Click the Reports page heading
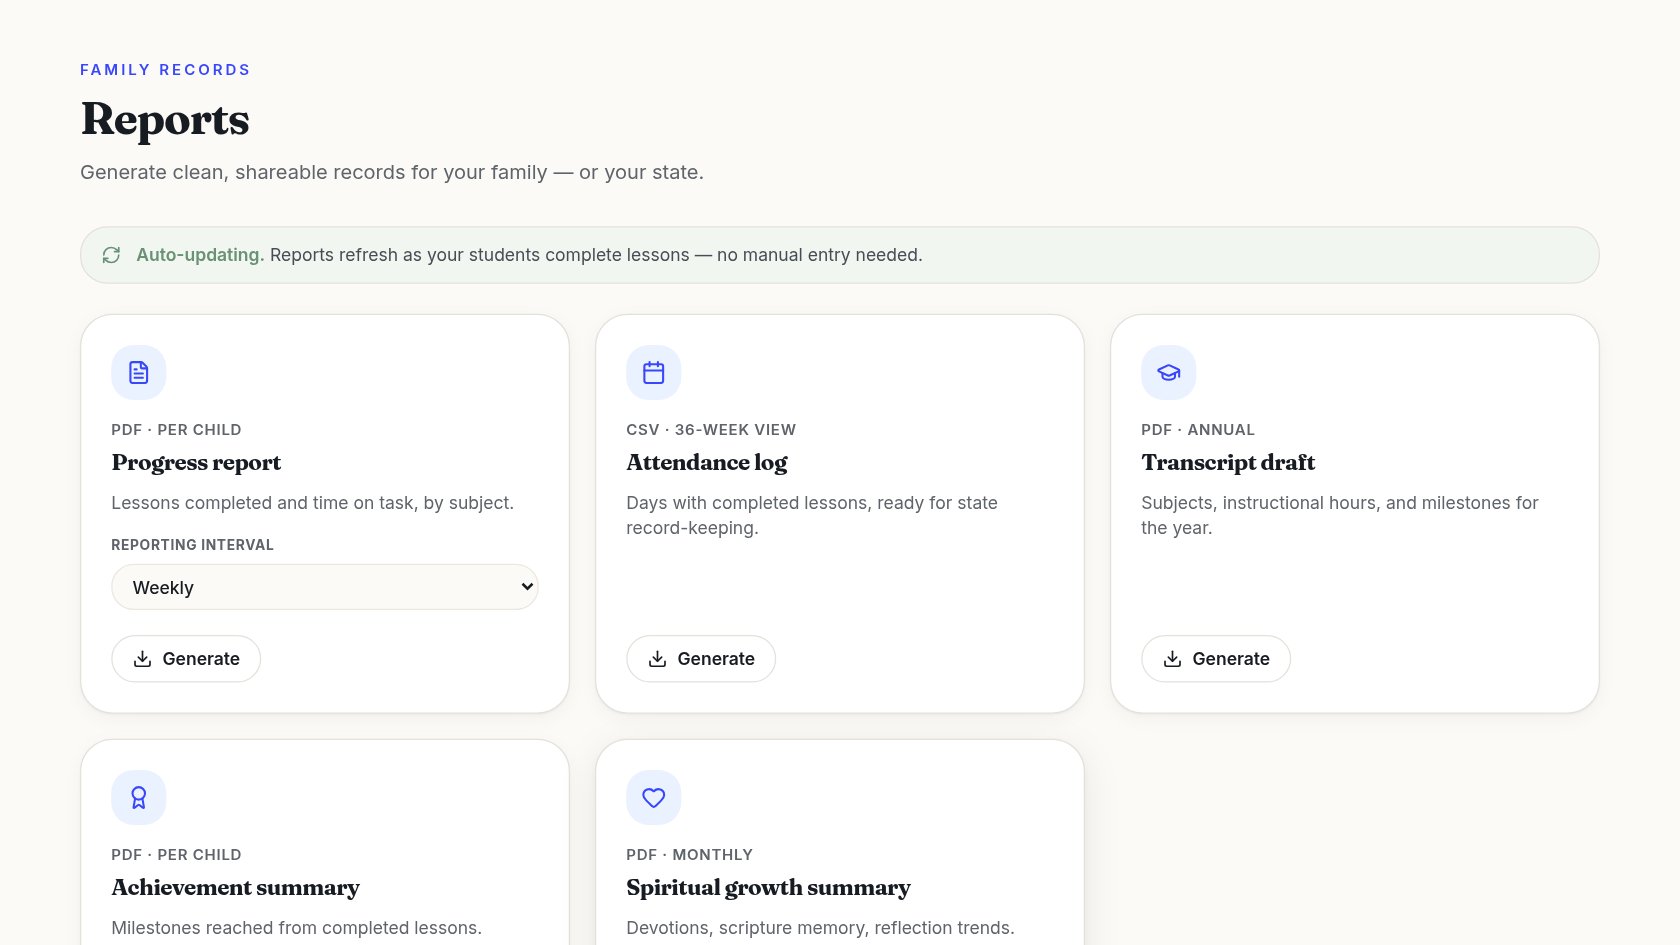This screenshot has width=1680, height=945. (165, 120)
